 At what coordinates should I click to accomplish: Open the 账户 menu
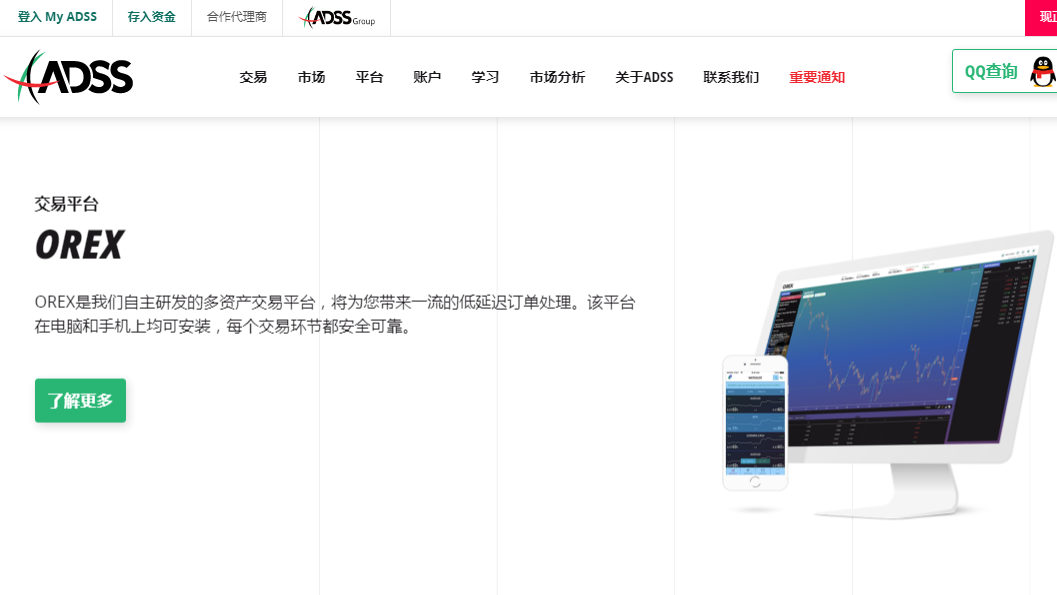[427, 77]
